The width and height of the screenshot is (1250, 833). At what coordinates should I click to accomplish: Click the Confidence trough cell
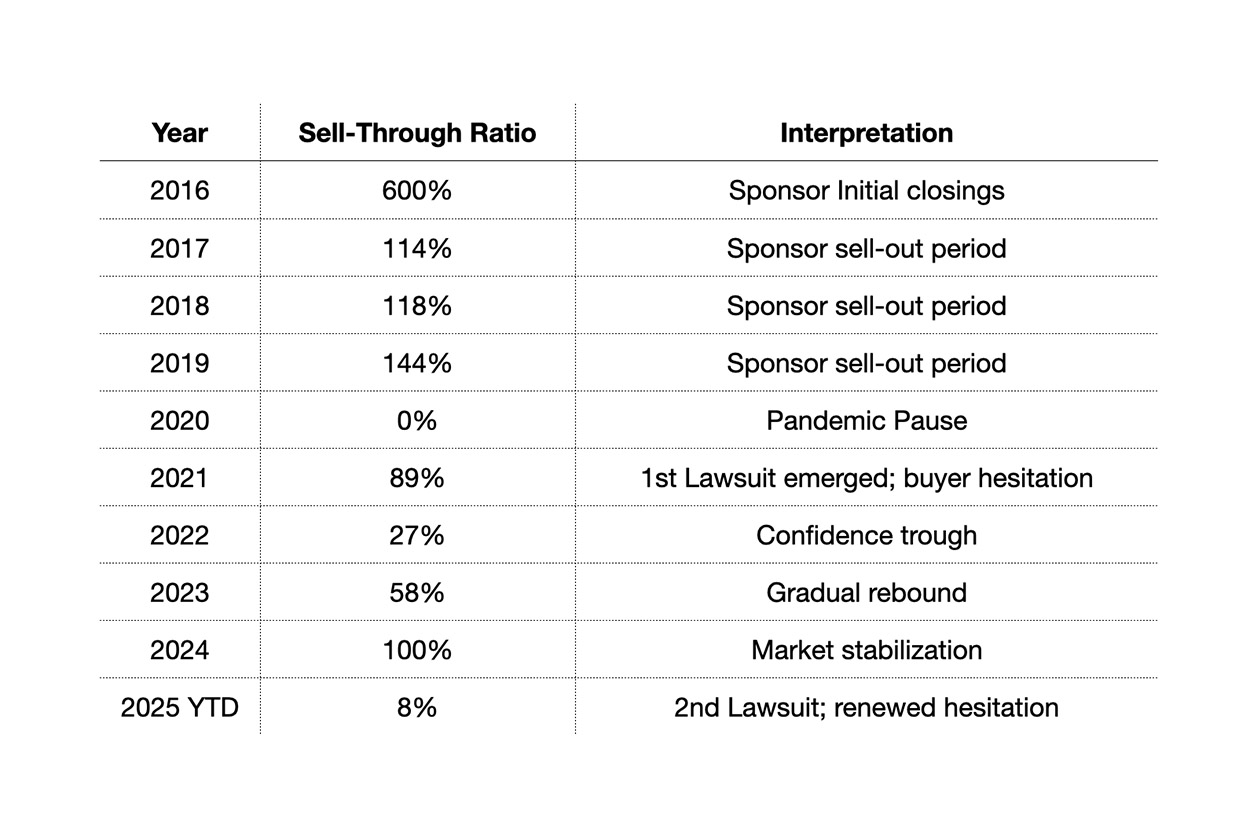(866, 535)
